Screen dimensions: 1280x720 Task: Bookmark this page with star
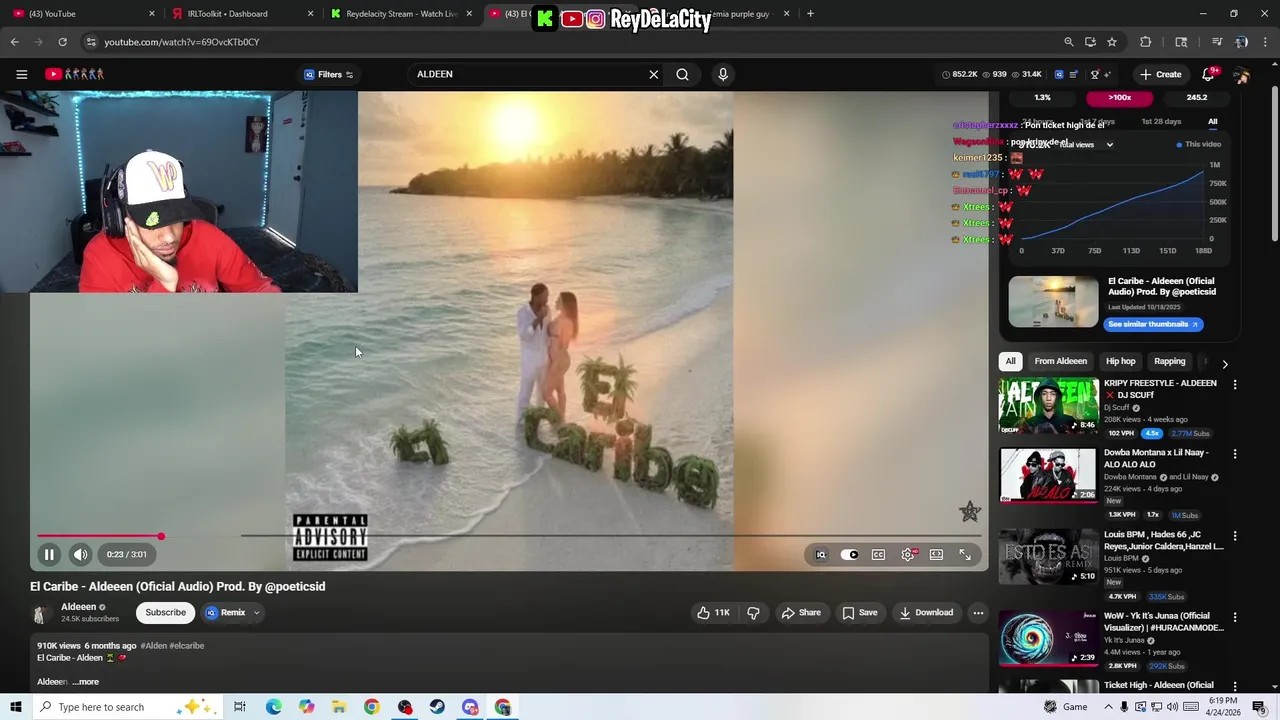(x=1112, y=42)
